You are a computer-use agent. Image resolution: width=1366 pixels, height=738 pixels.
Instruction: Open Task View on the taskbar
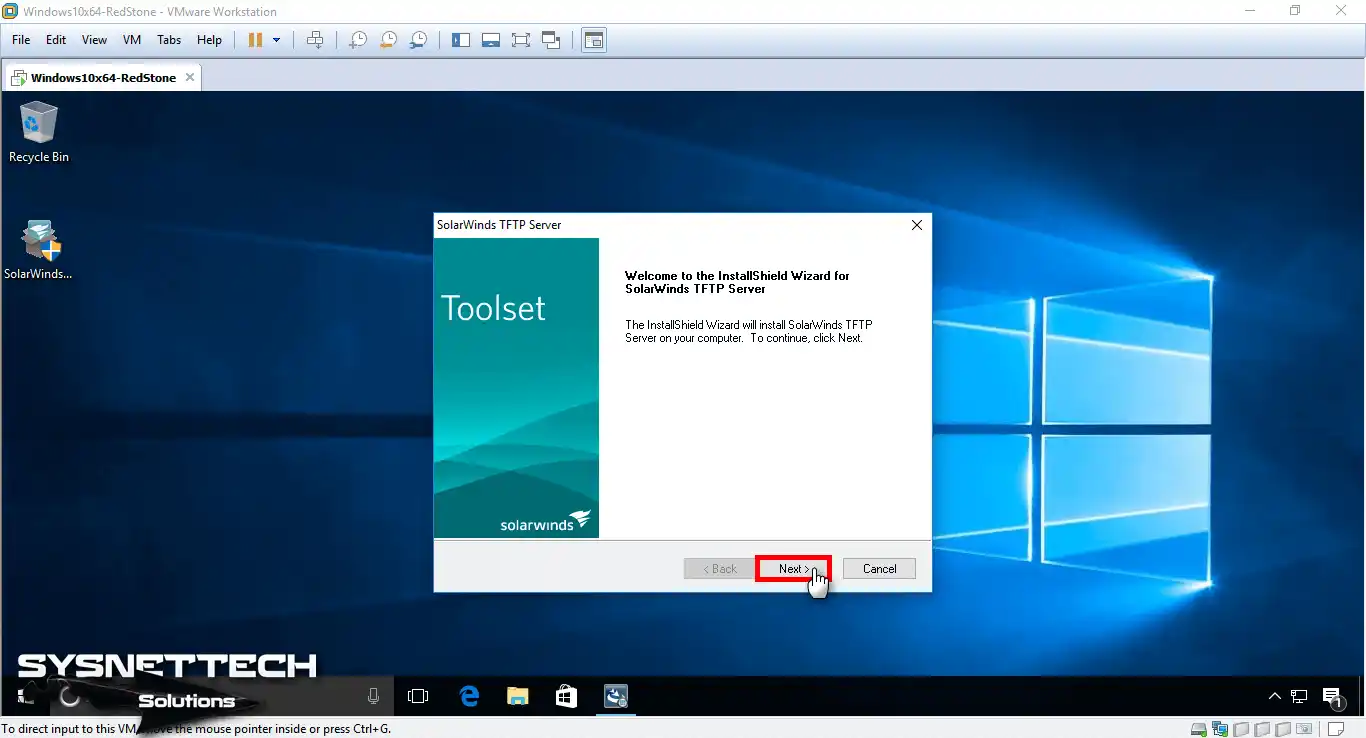pyautogui.click(x=418, y=696)
